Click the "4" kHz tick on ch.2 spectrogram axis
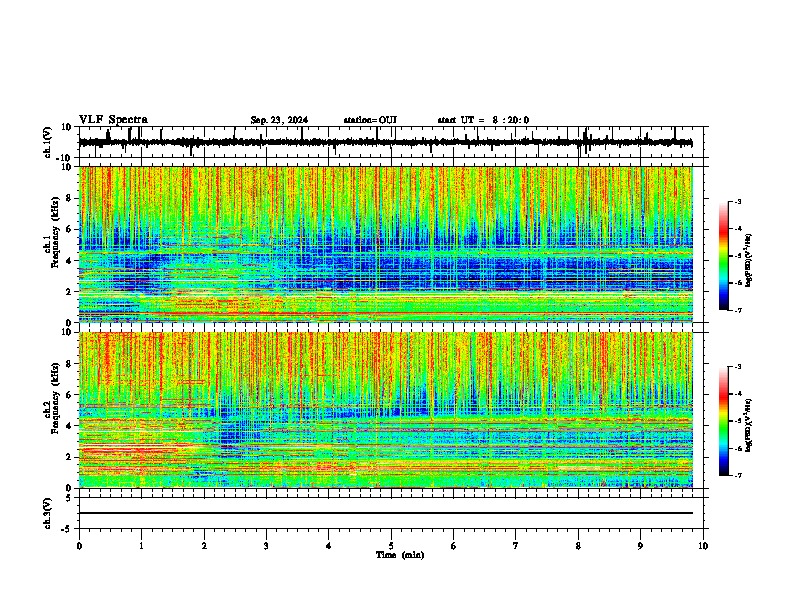792x612 pixels. [69, 426]
